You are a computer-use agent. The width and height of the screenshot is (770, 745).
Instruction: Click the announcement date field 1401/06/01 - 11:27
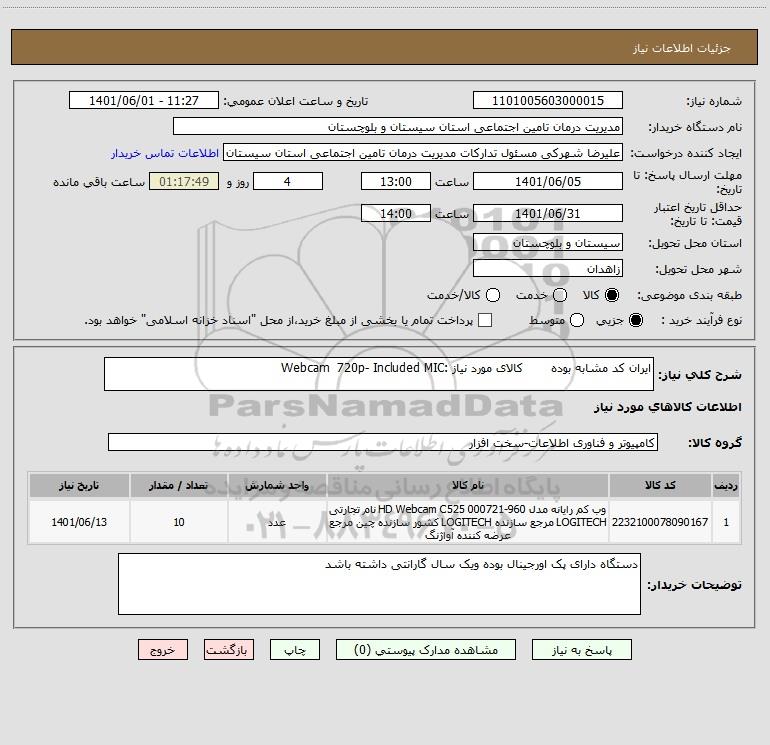[143, 101]
